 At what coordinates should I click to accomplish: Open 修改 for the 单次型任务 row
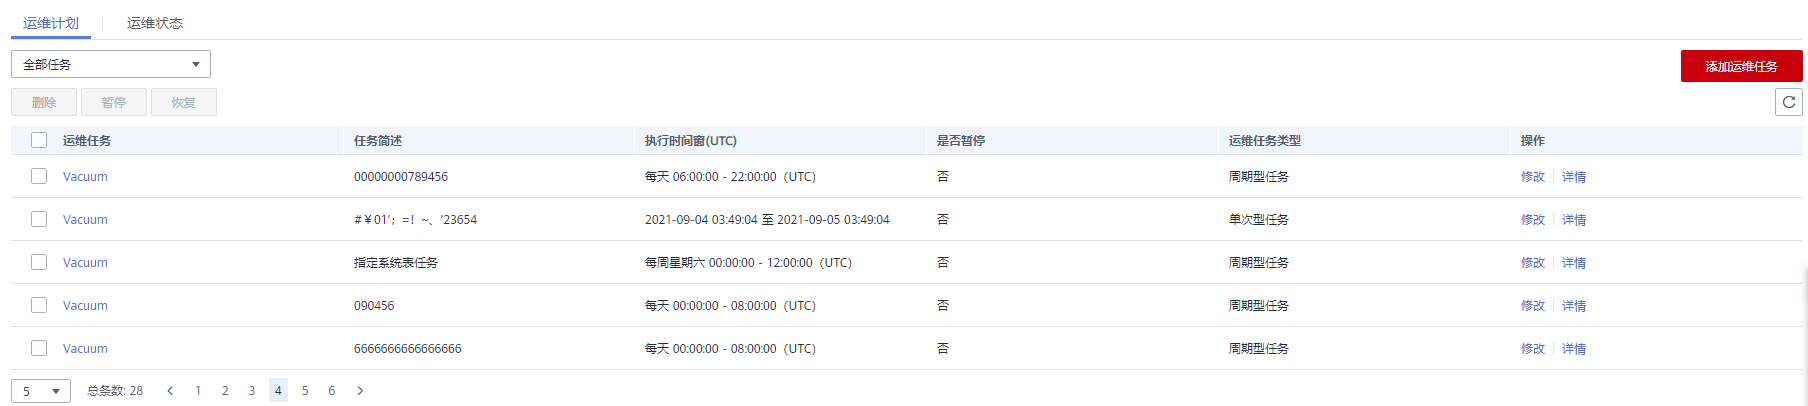(1532, 220)
